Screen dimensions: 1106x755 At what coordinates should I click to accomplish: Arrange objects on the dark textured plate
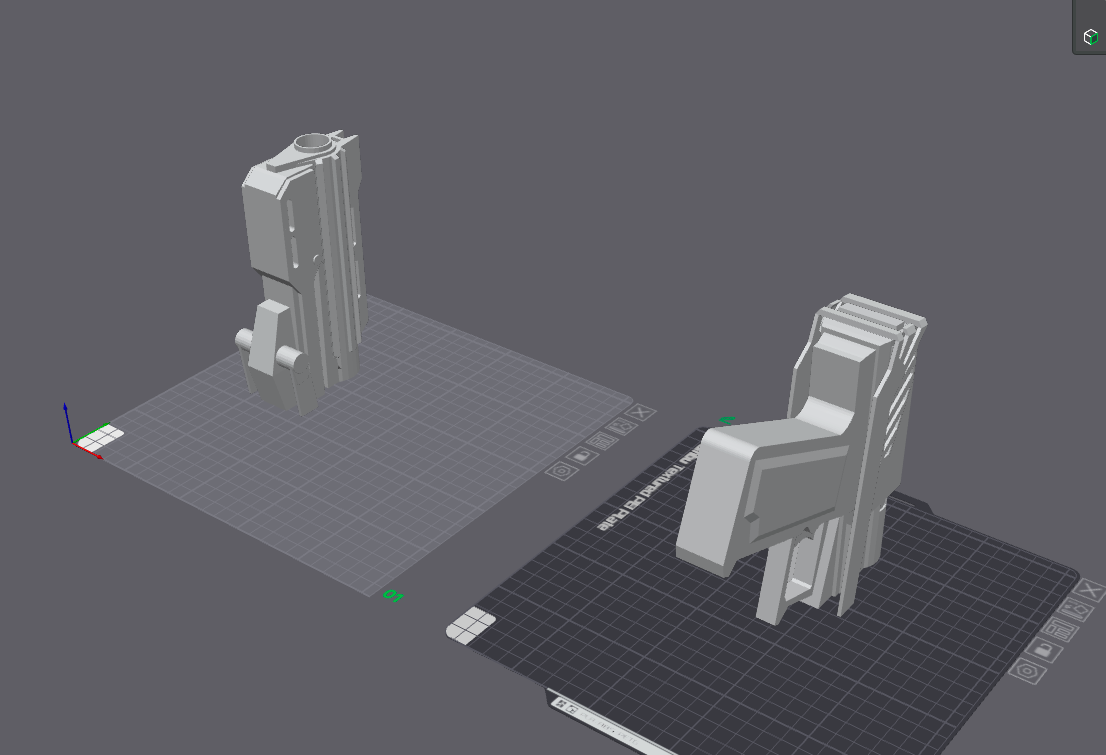(1060, 629)
